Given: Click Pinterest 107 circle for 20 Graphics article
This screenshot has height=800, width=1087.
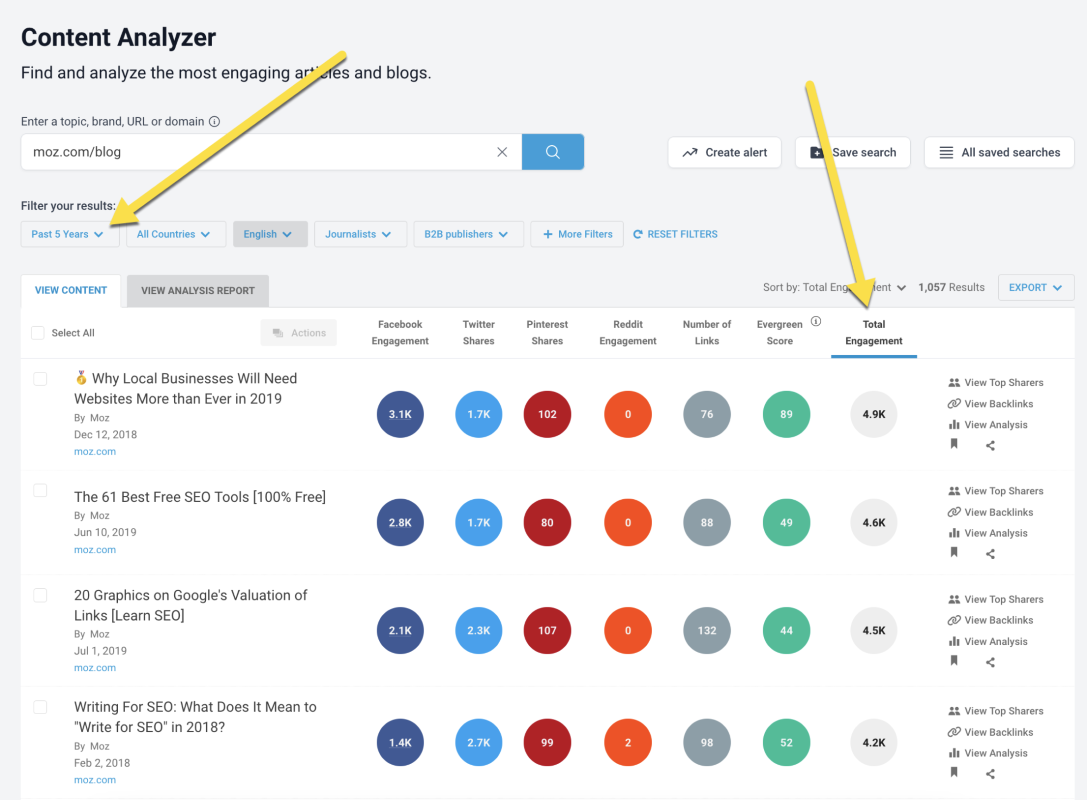Looking at the screenshot, I should (547, 630).
